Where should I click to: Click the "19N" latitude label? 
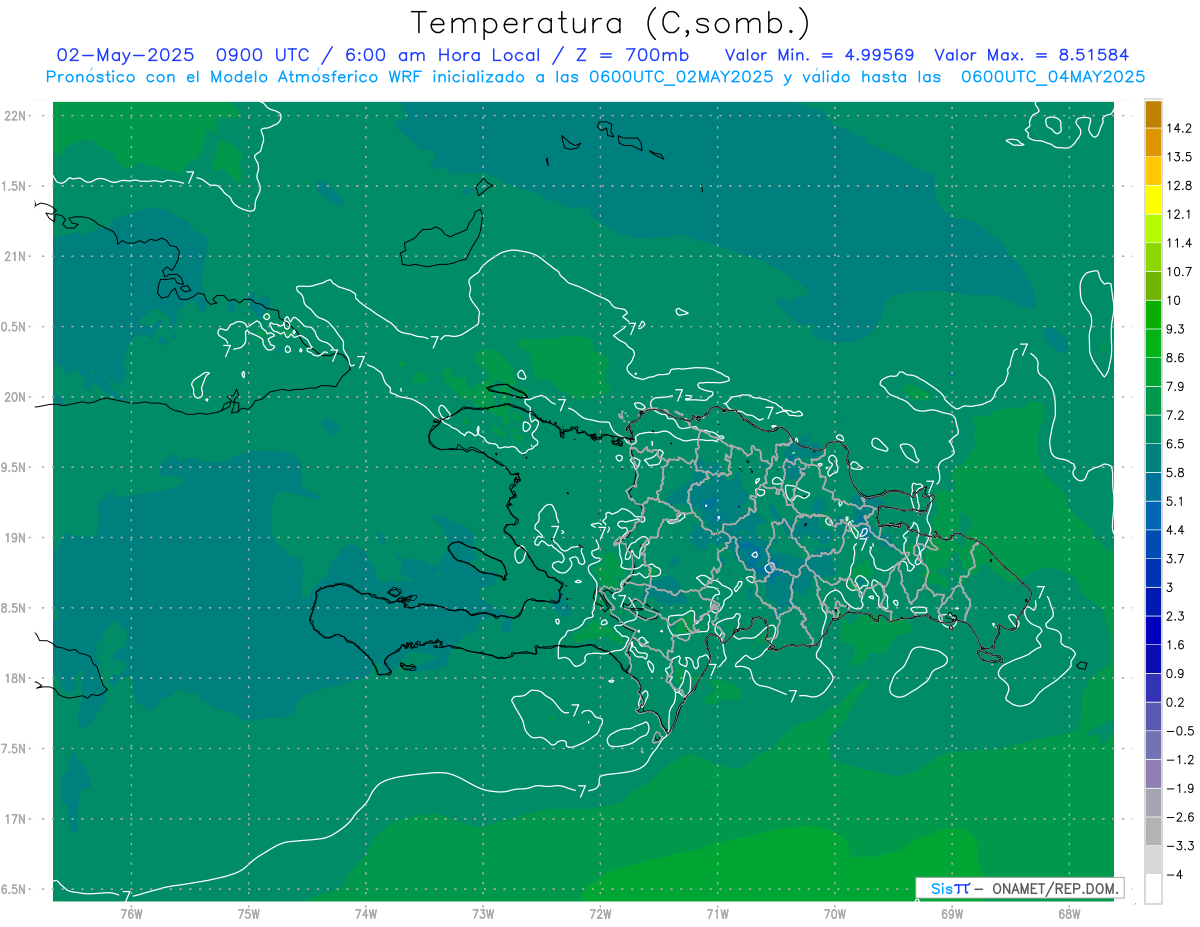click(15, 538)
